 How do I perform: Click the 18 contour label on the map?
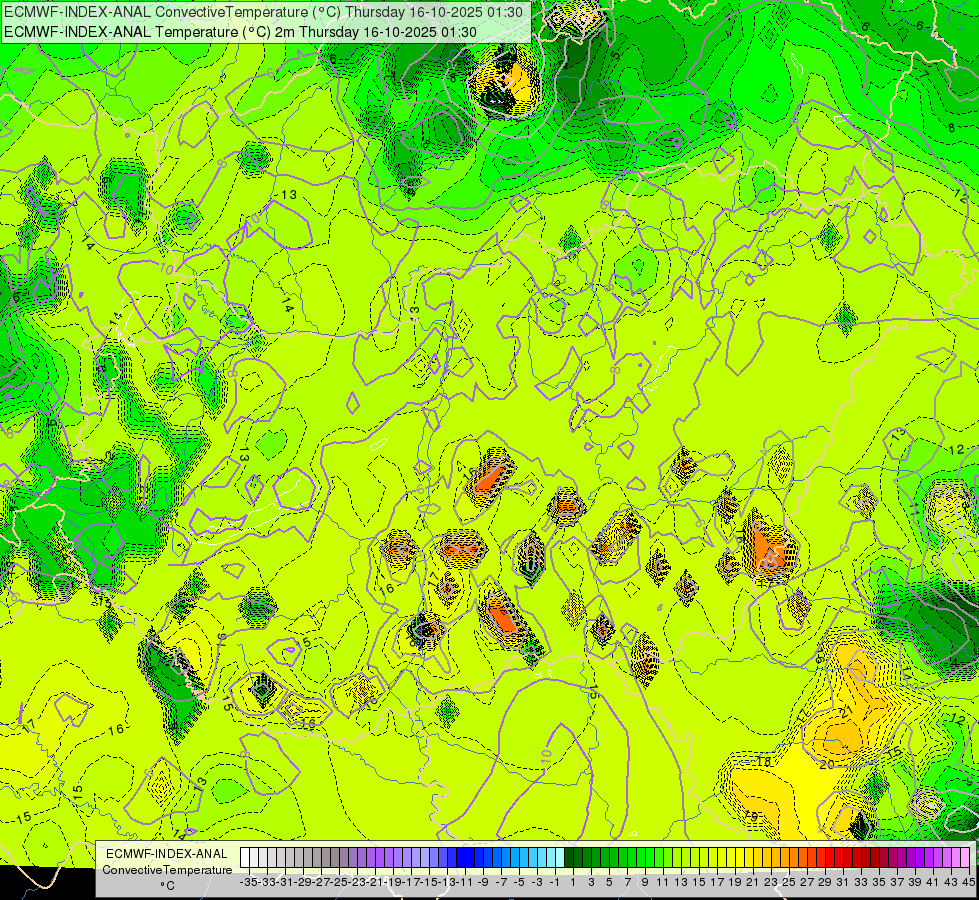point(764,762)
